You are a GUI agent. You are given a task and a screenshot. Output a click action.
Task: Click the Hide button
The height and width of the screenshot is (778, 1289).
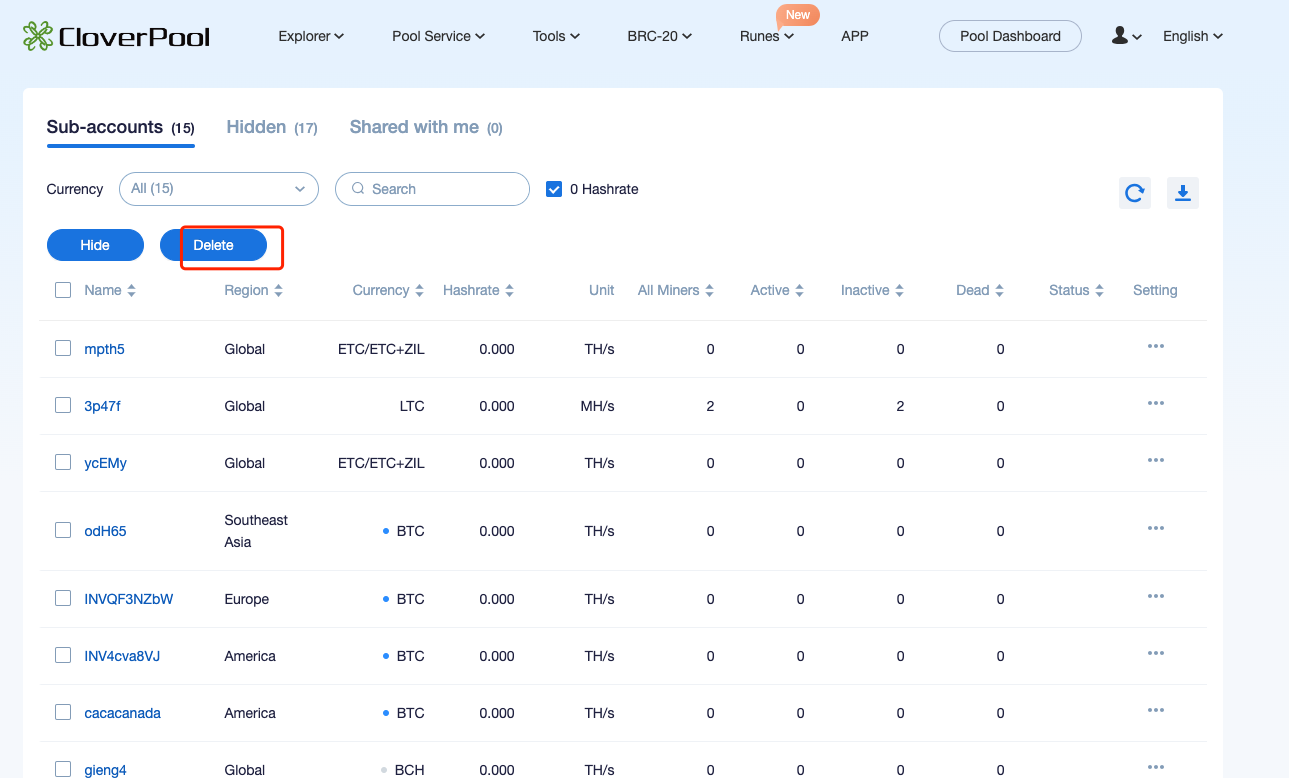pyautogui.click(x=95, y=245)
